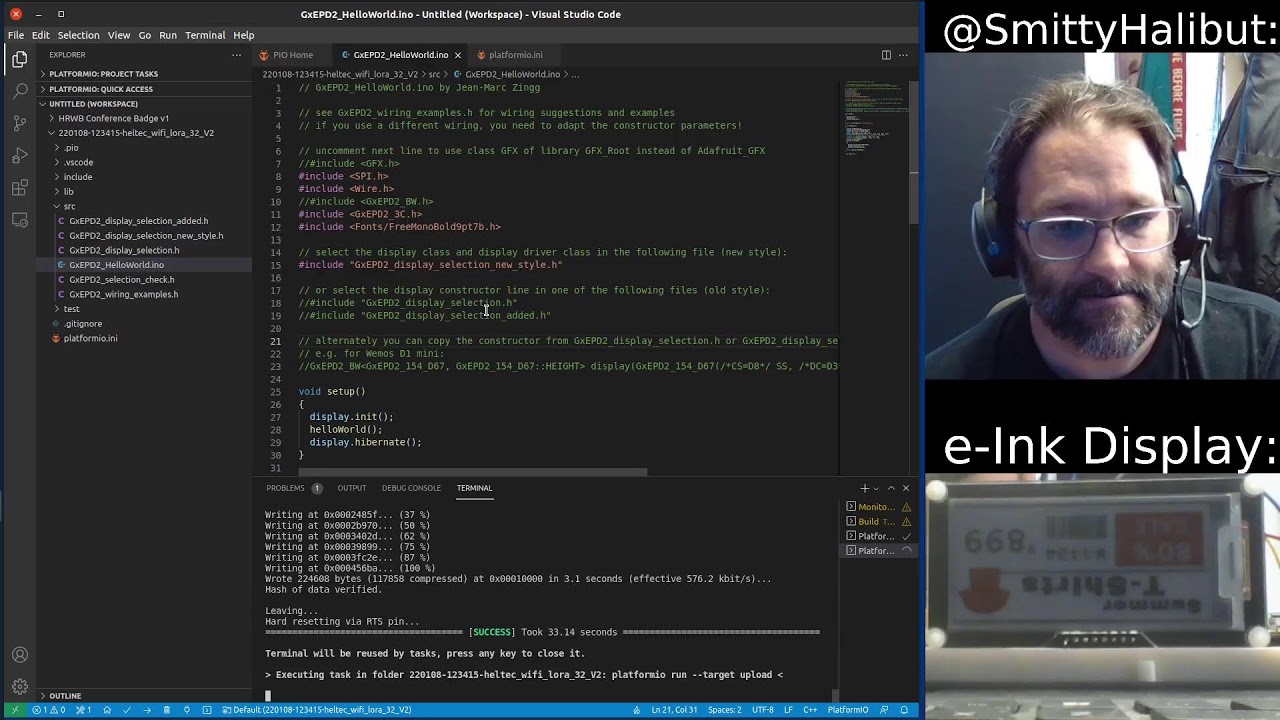Open the notifications bell in status bar
This screenshot has height=720, width=1280.
905,710
